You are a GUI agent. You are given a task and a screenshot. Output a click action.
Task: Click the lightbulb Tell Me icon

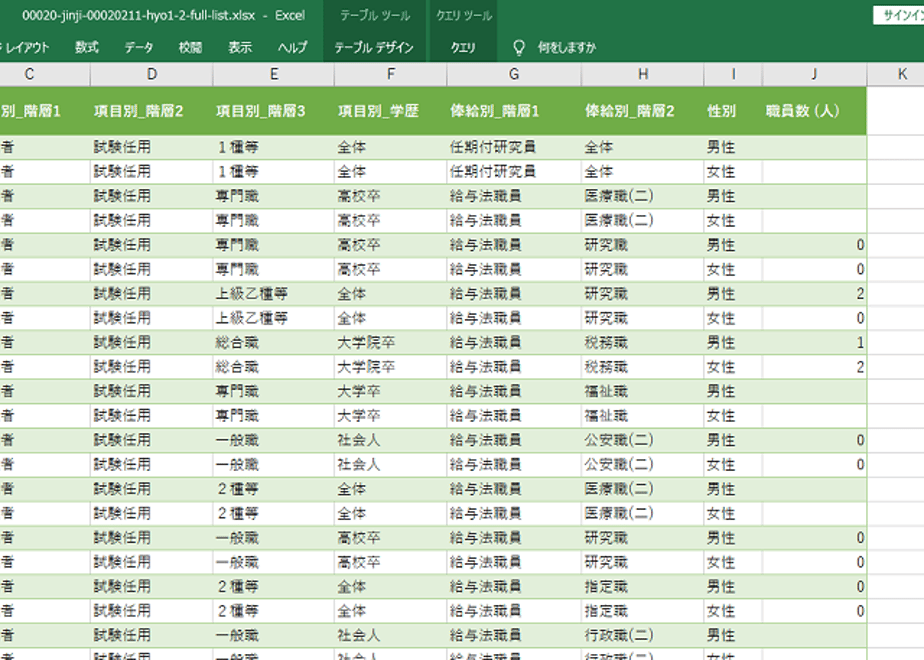tap(519, 48)
